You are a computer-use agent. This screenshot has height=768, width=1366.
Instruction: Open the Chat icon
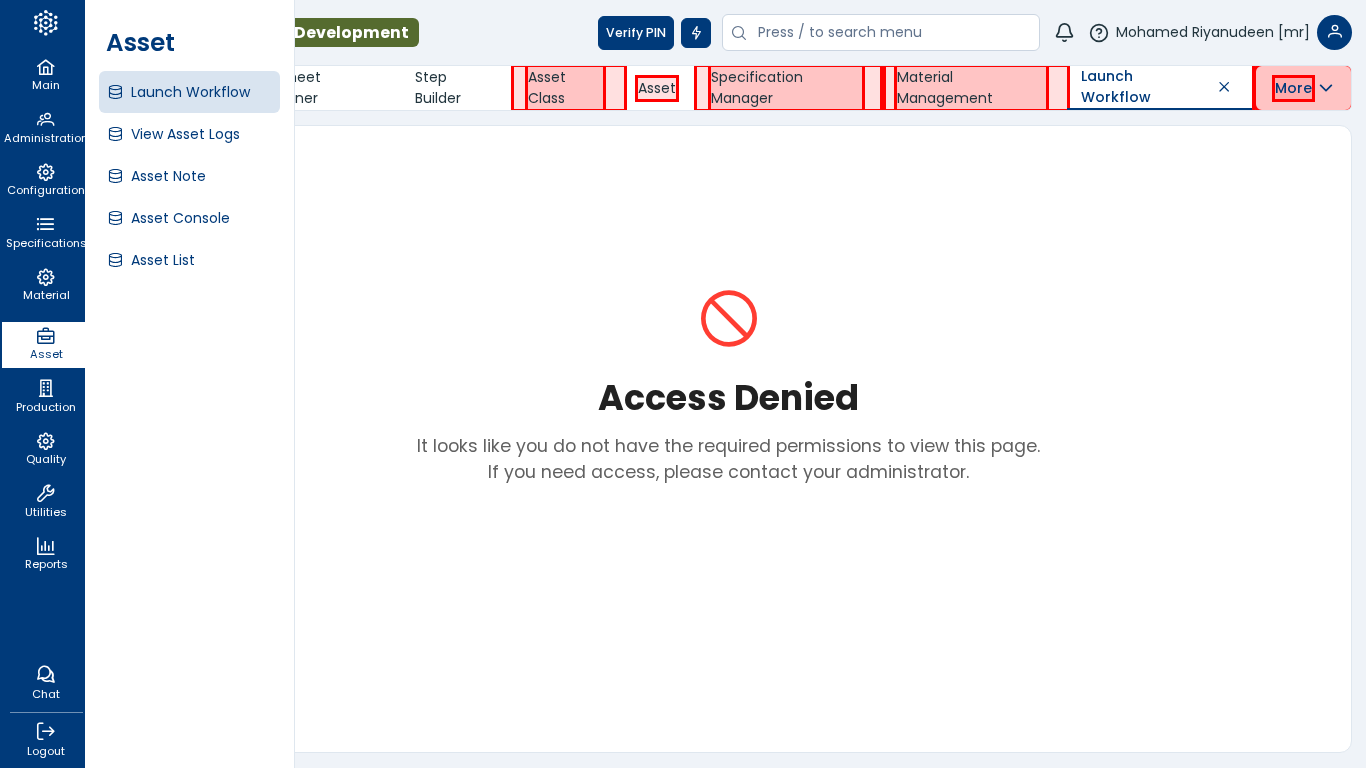click(45, 683)
